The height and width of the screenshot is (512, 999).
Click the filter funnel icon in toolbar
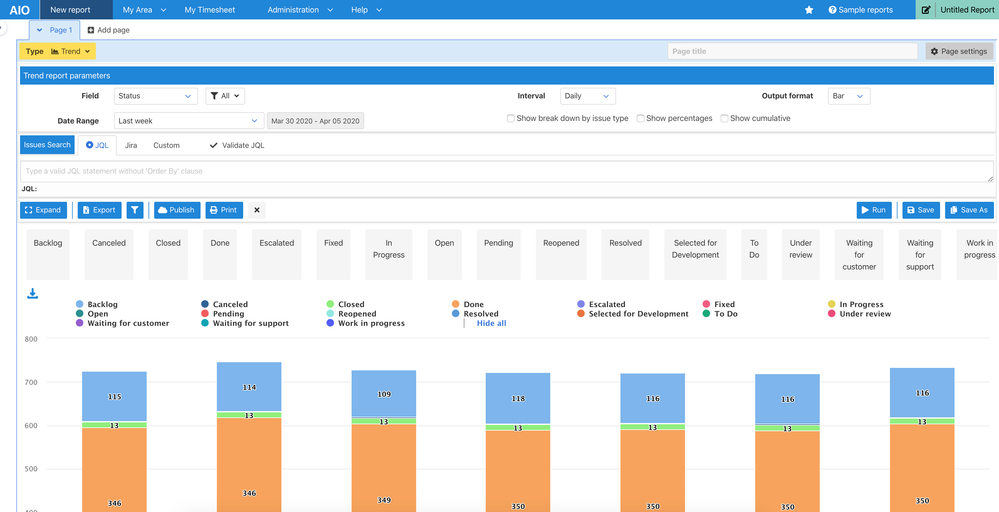point(135,210)
